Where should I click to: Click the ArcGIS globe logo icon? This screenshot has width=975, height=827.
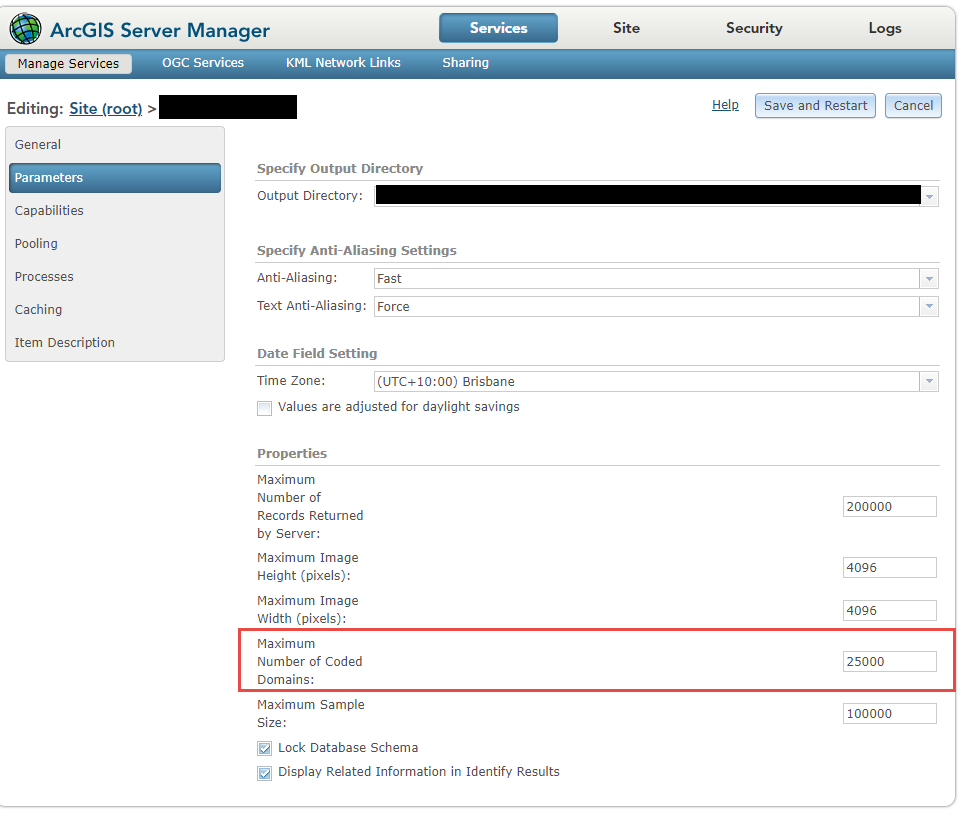pyautogui.click(x=25, y=29)
